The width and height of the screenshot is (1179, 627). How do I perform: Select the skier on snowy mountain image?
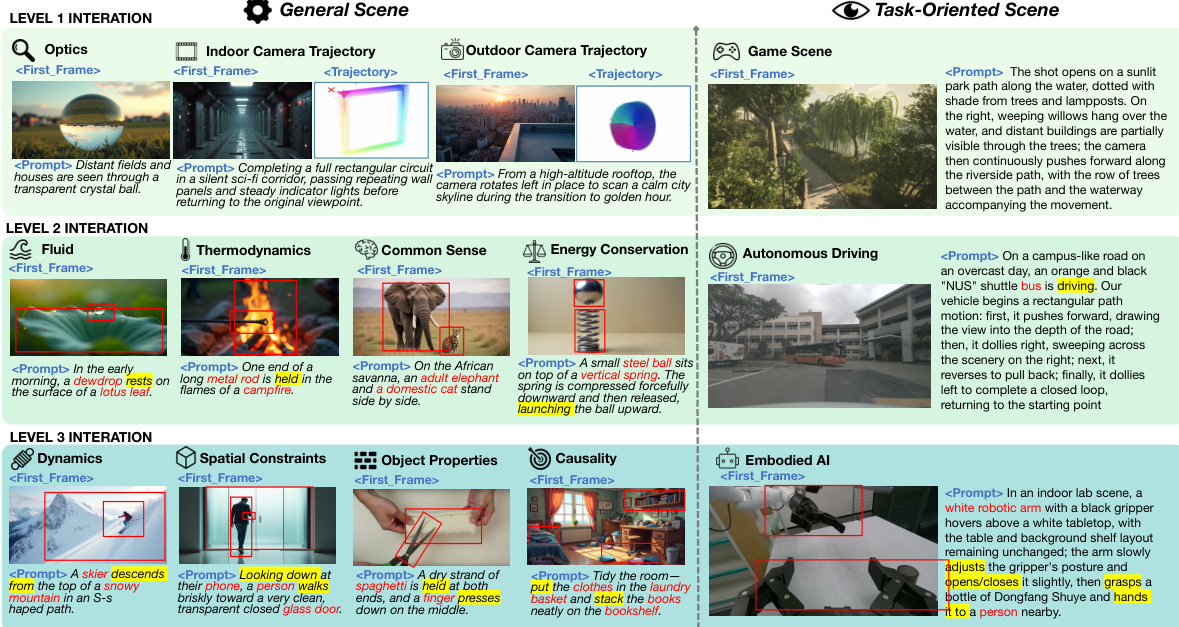[87, 524]
